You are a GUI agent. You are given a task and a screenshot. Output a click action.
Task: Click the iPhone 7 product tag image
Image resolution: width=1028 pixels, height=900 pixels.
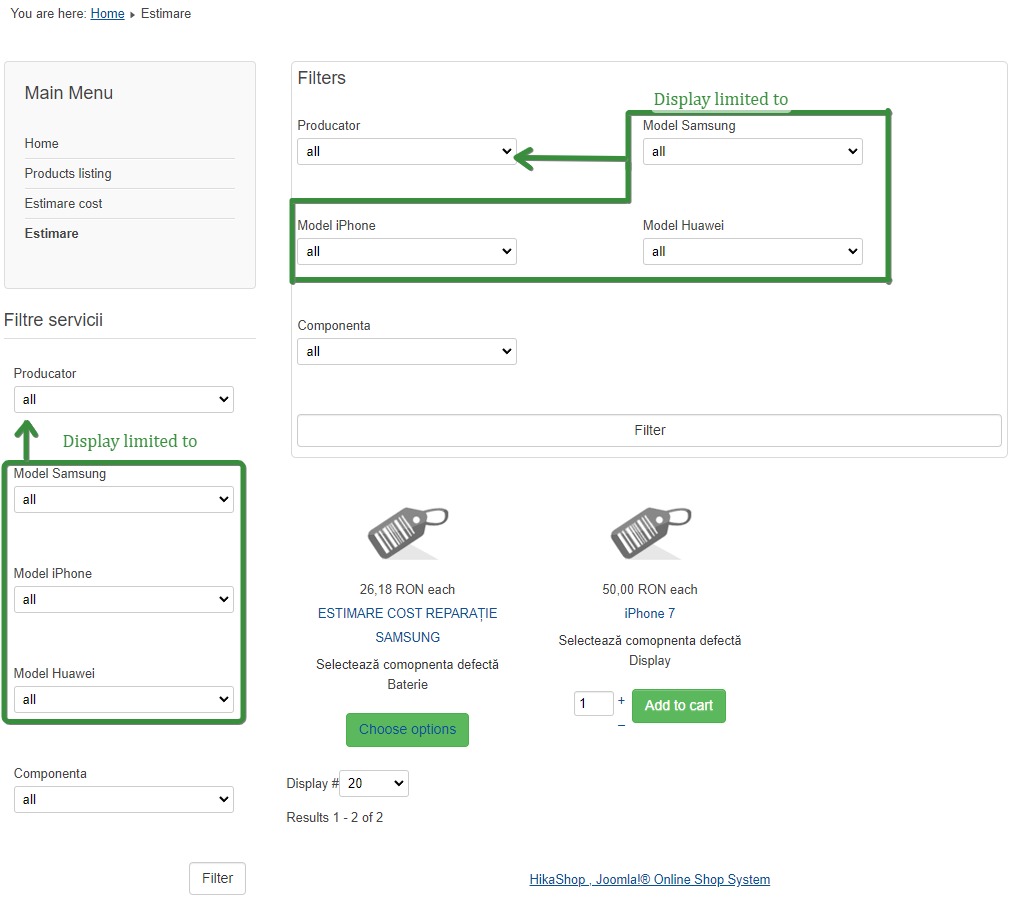(x=650, y=532)
